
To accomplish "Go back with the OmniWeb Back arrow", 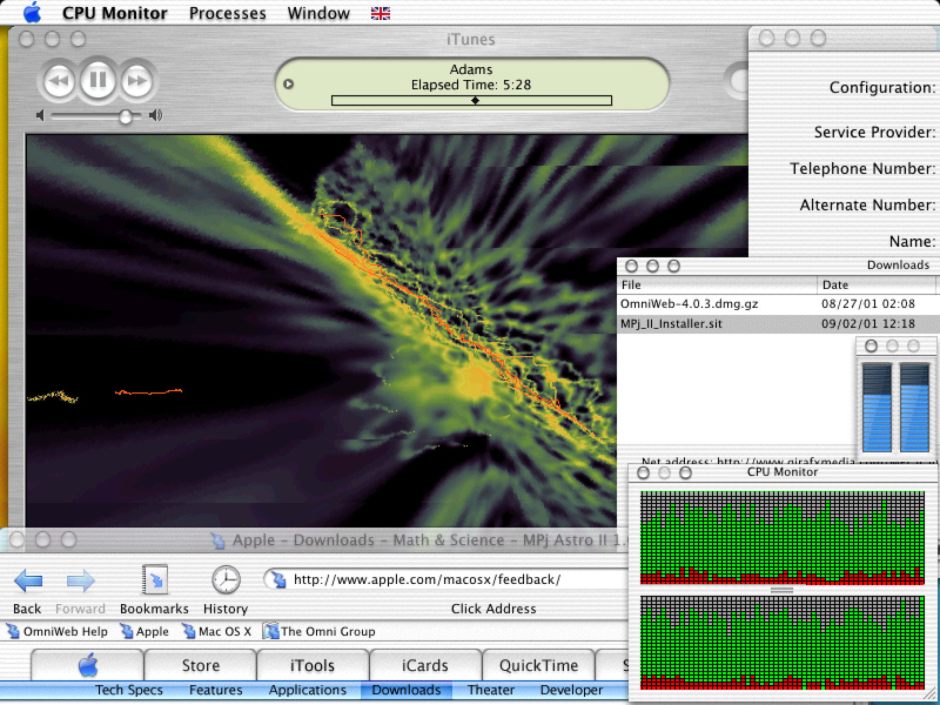I will click(x=28, y=580).
